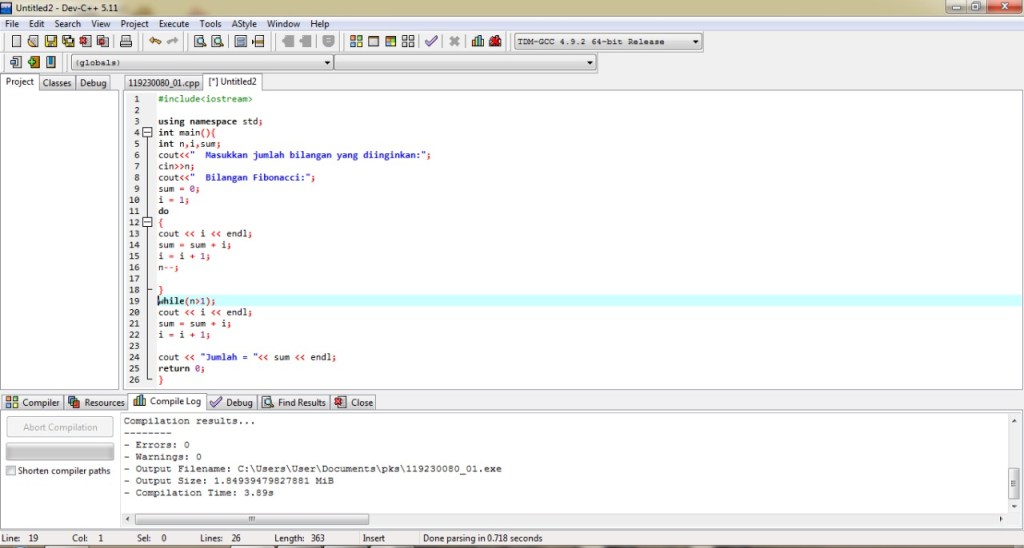Click the compile log horizontal scrollbar thumb
The width and height of the screenshot is (1024, 548).
251,520
